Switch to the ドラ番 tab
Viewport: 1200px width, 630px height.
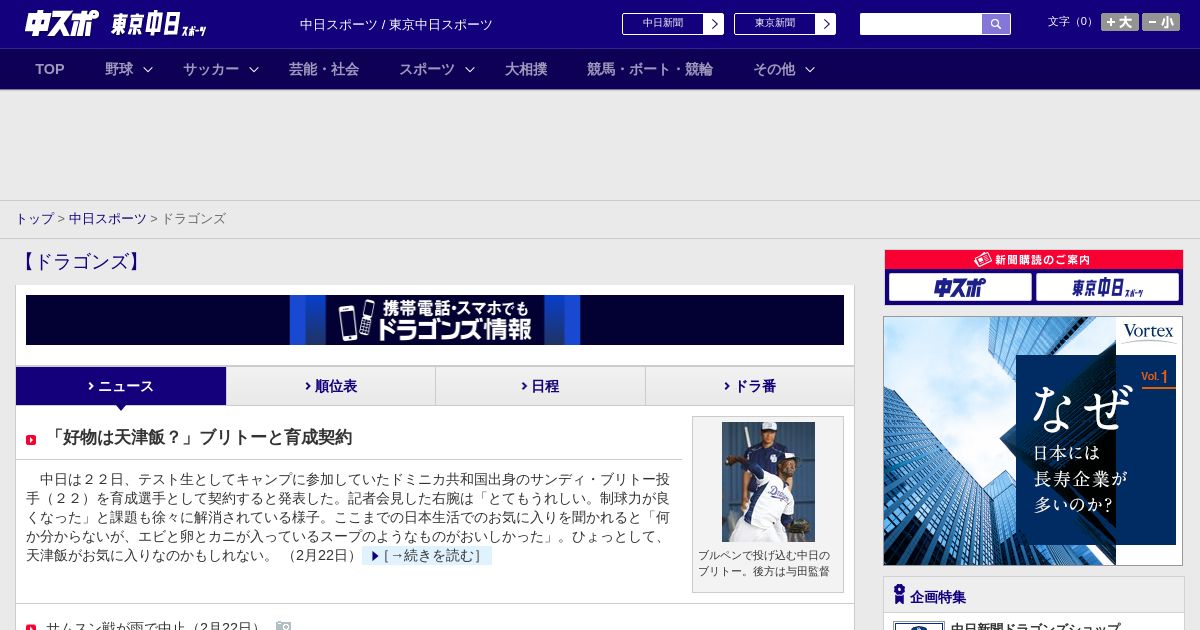click(750, 386)
